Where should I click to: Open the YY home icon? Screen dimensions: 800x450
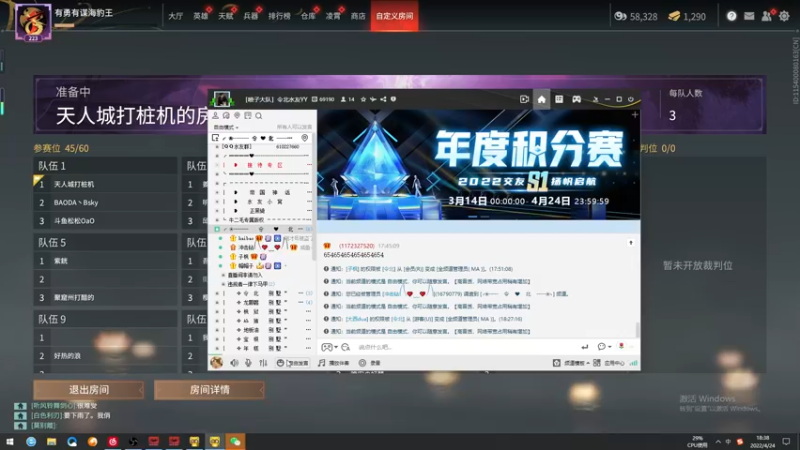coord(541,99)
